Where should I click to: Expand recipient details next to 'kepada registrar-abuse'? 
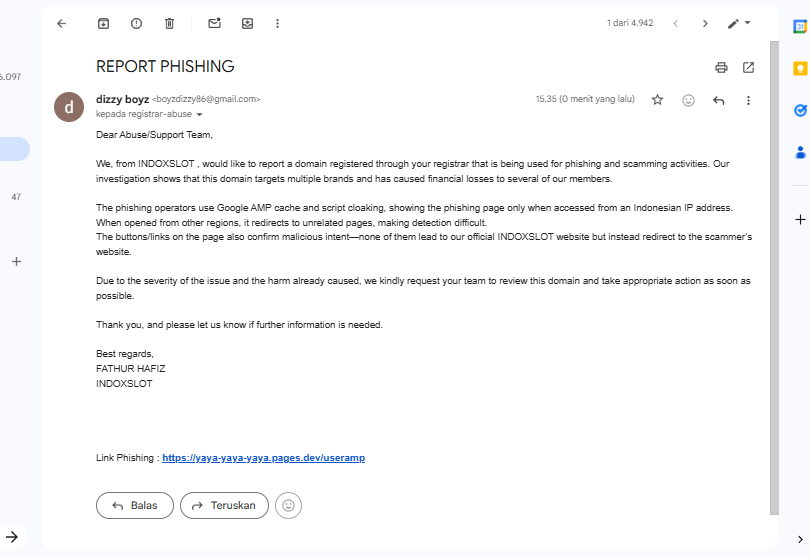tap(199, 115)
